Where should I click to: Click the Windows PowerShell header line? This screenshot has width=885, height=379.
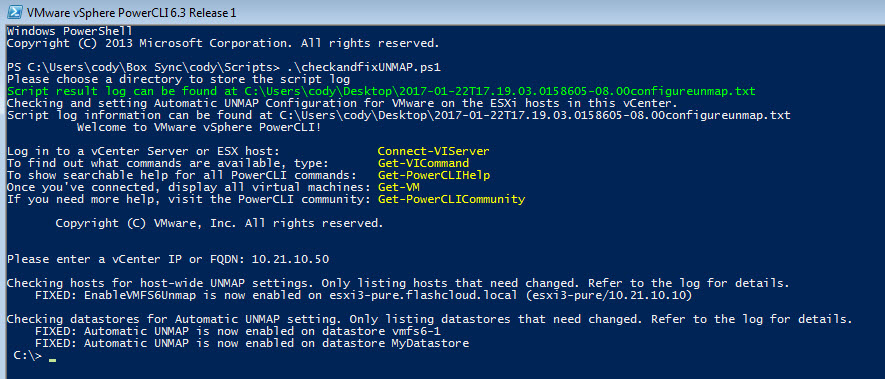(x=69, y=31)
